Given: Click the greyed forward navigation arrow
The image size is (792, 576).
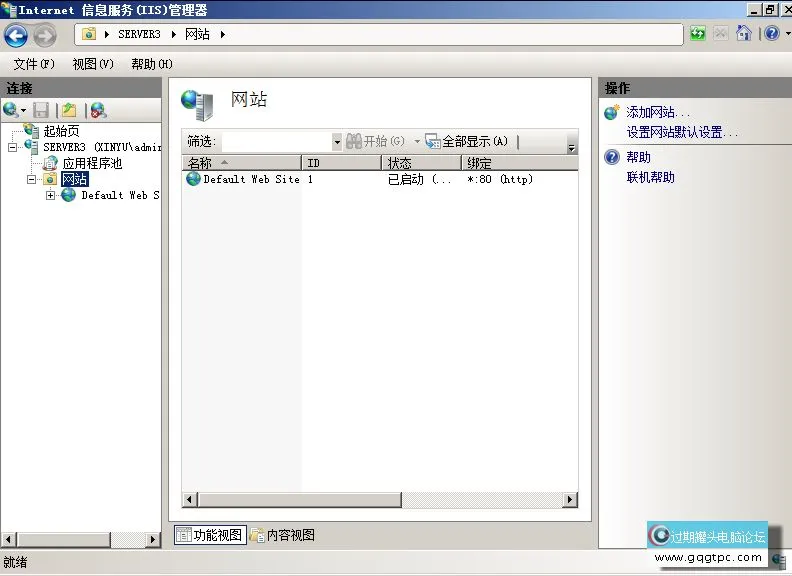Looking at the screenshot, I should [x=45, y=35].
